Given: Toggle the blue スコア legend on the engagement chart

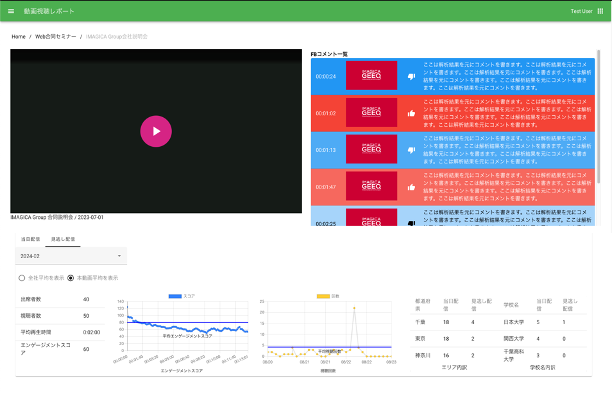Looking at the screenshot, I should click(181, 296).
